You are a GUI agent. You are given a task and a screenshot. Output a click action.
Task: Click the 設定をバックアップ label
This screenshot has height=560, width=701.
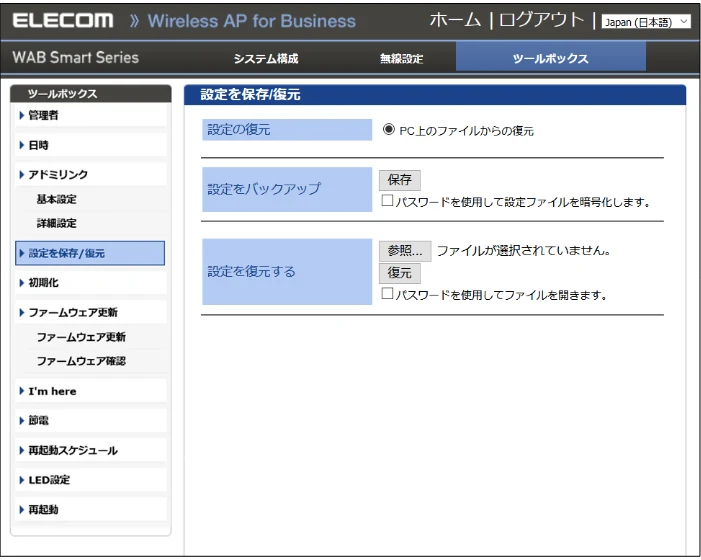pos(264,189)
